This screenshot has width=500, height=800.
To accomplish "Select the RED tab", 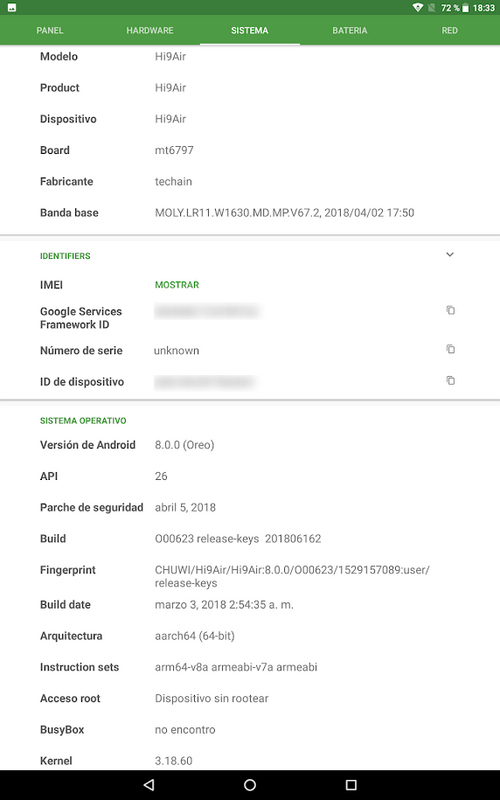I will click(449, 31).
